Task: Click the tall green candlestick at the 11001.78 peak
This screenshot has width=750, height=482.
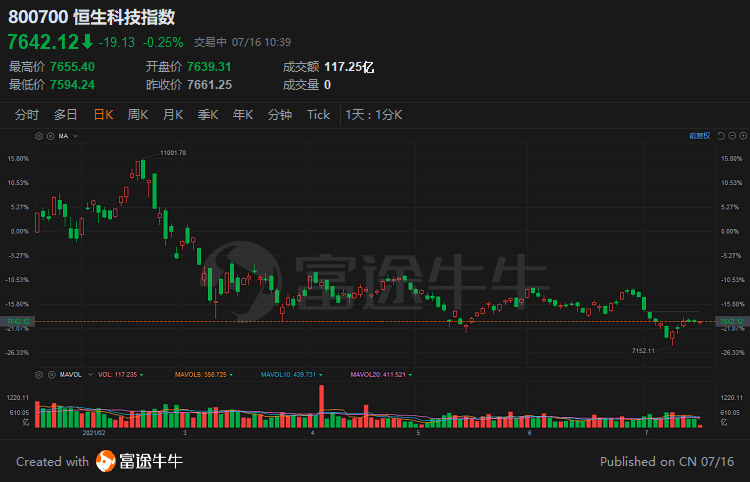Action: (x=143, y=169)
